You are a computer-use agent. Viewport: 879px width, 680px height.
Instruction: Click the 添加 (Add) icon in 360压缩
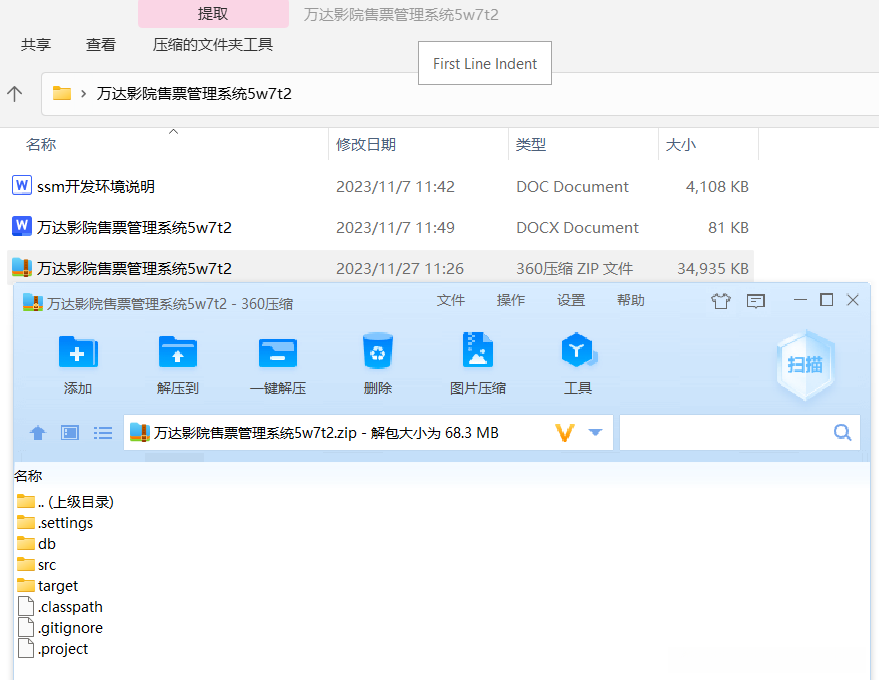tap(78, 352)
